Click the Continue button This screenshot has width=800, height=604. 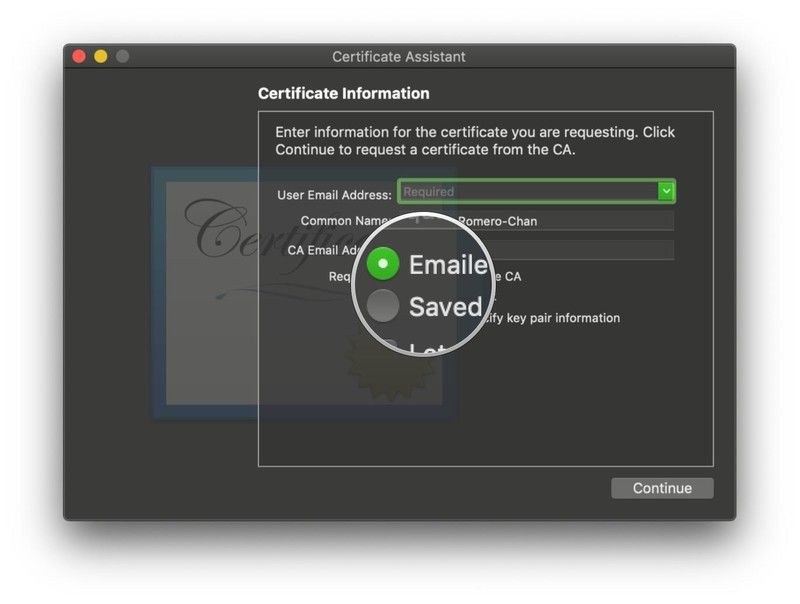[x=662, y=488]
